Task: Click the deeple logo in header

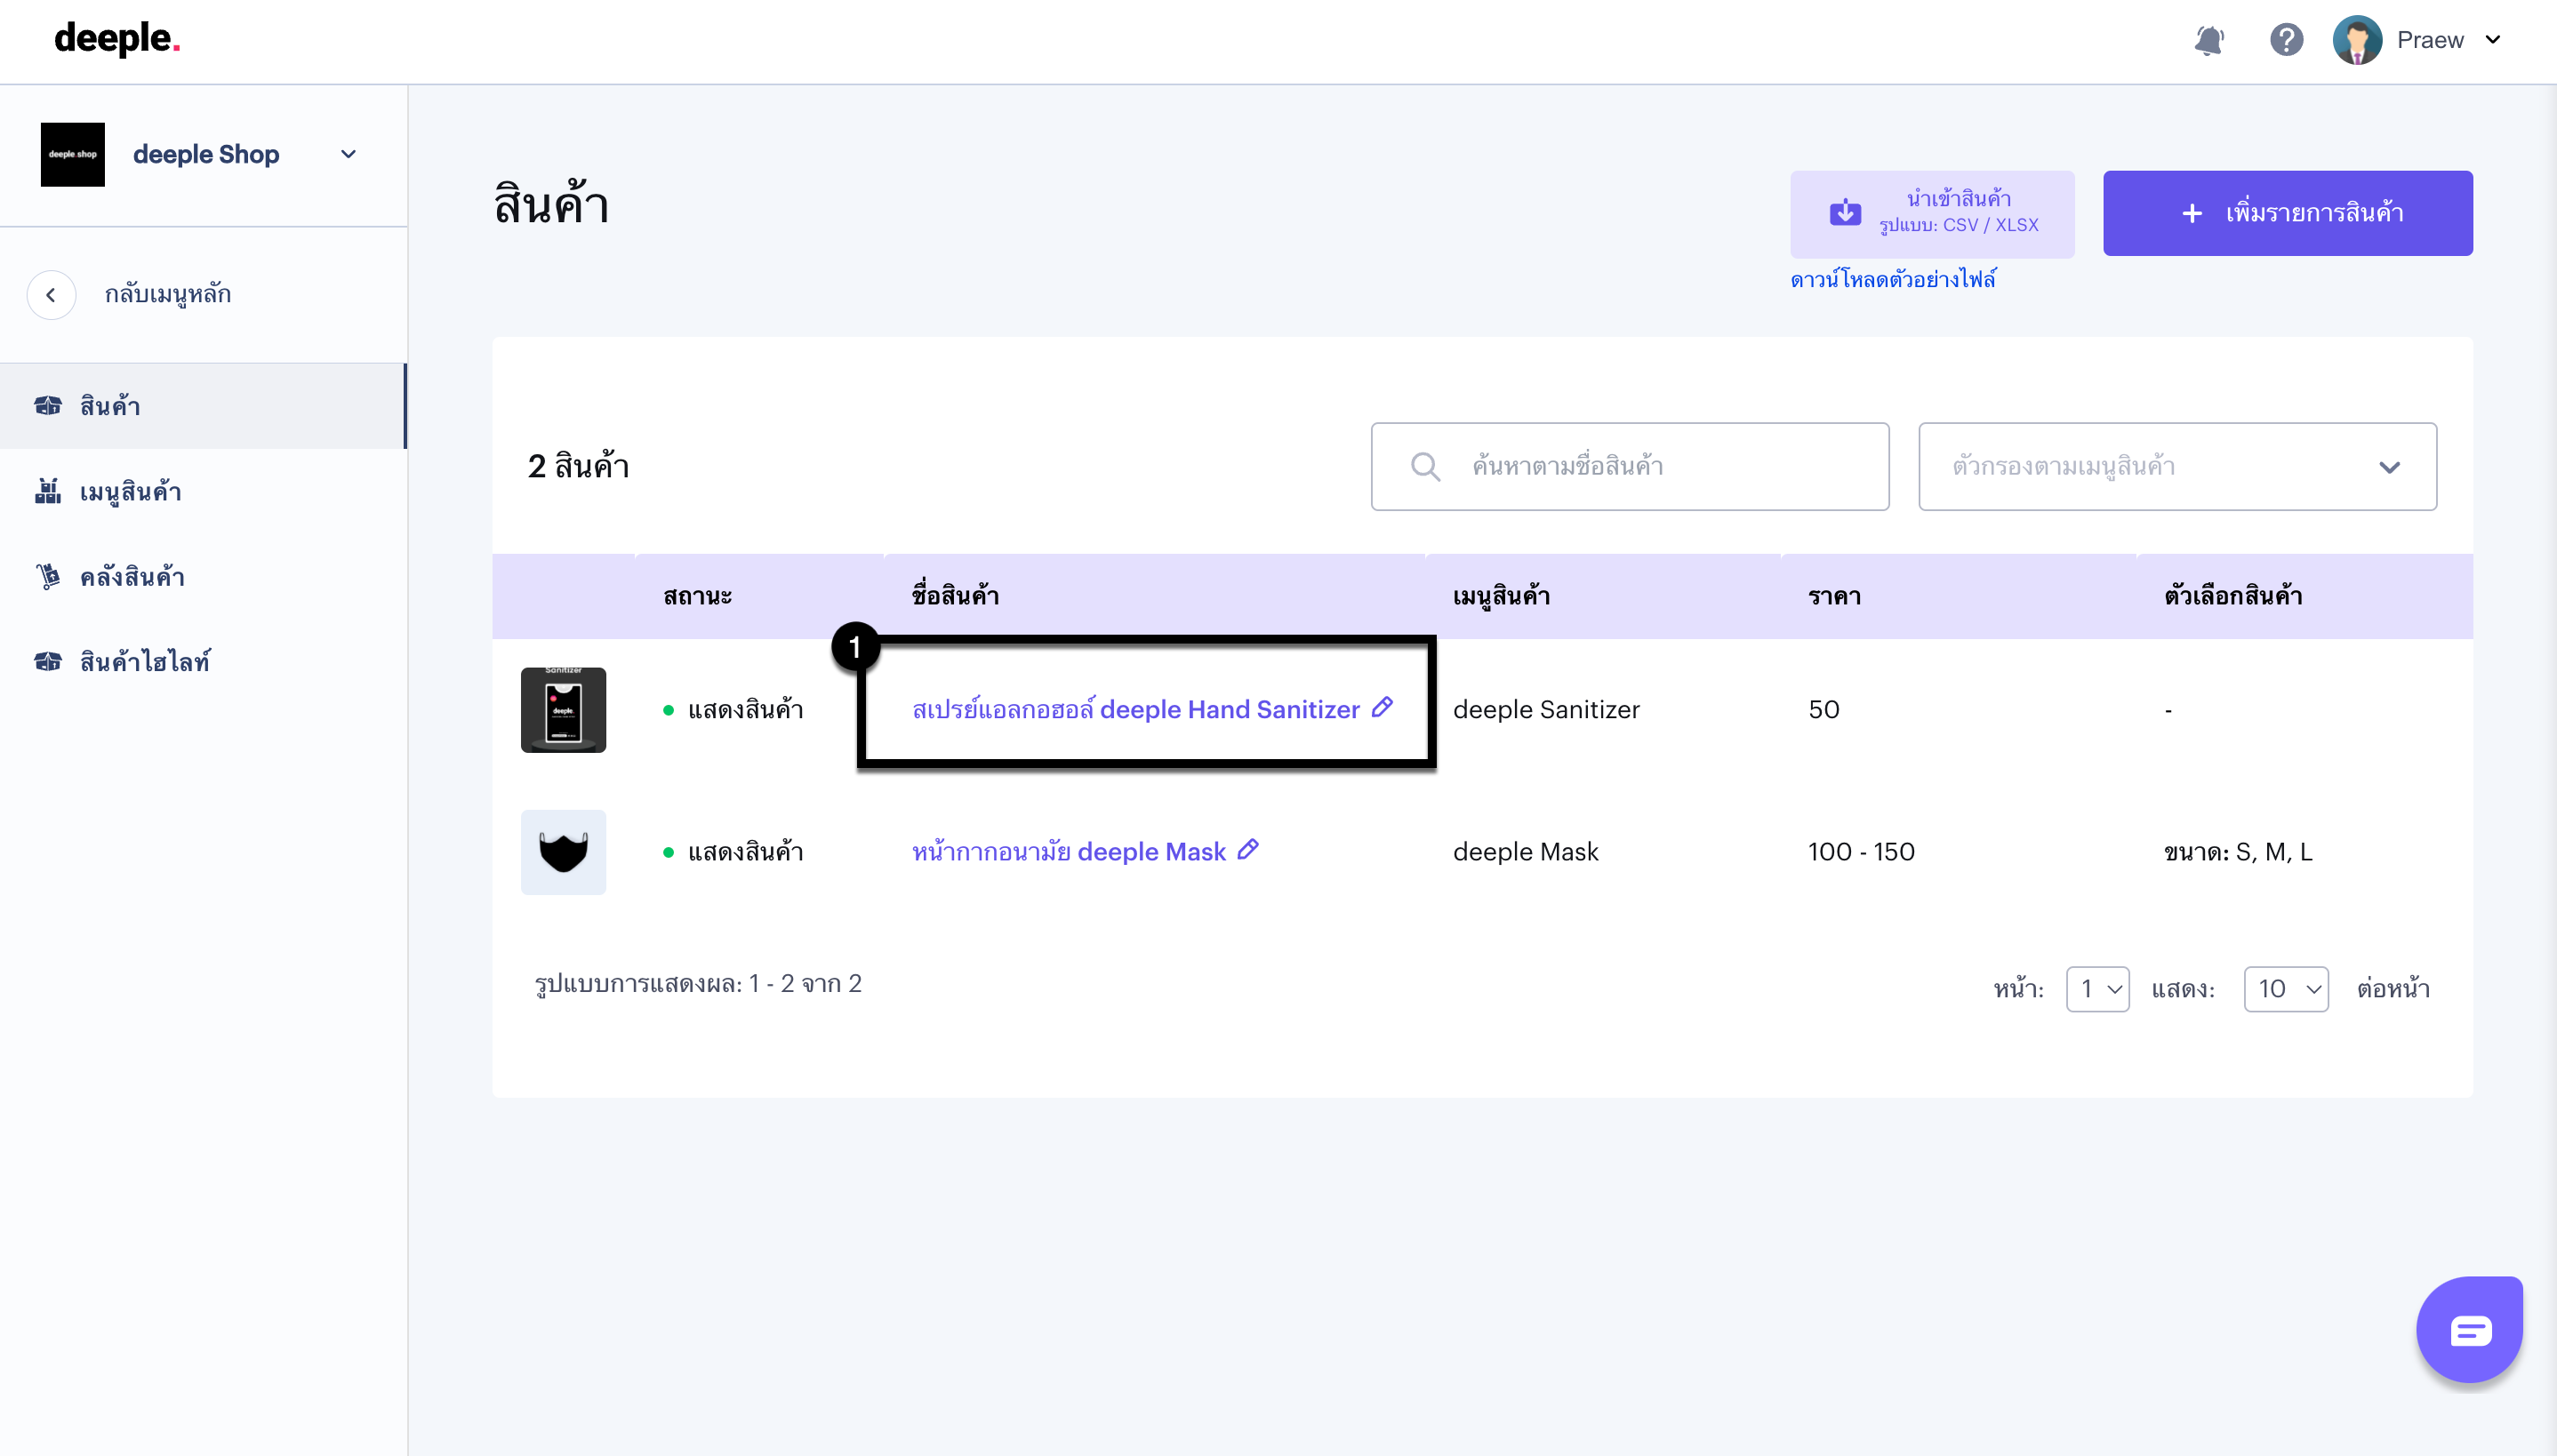Action: pos(117,39)
